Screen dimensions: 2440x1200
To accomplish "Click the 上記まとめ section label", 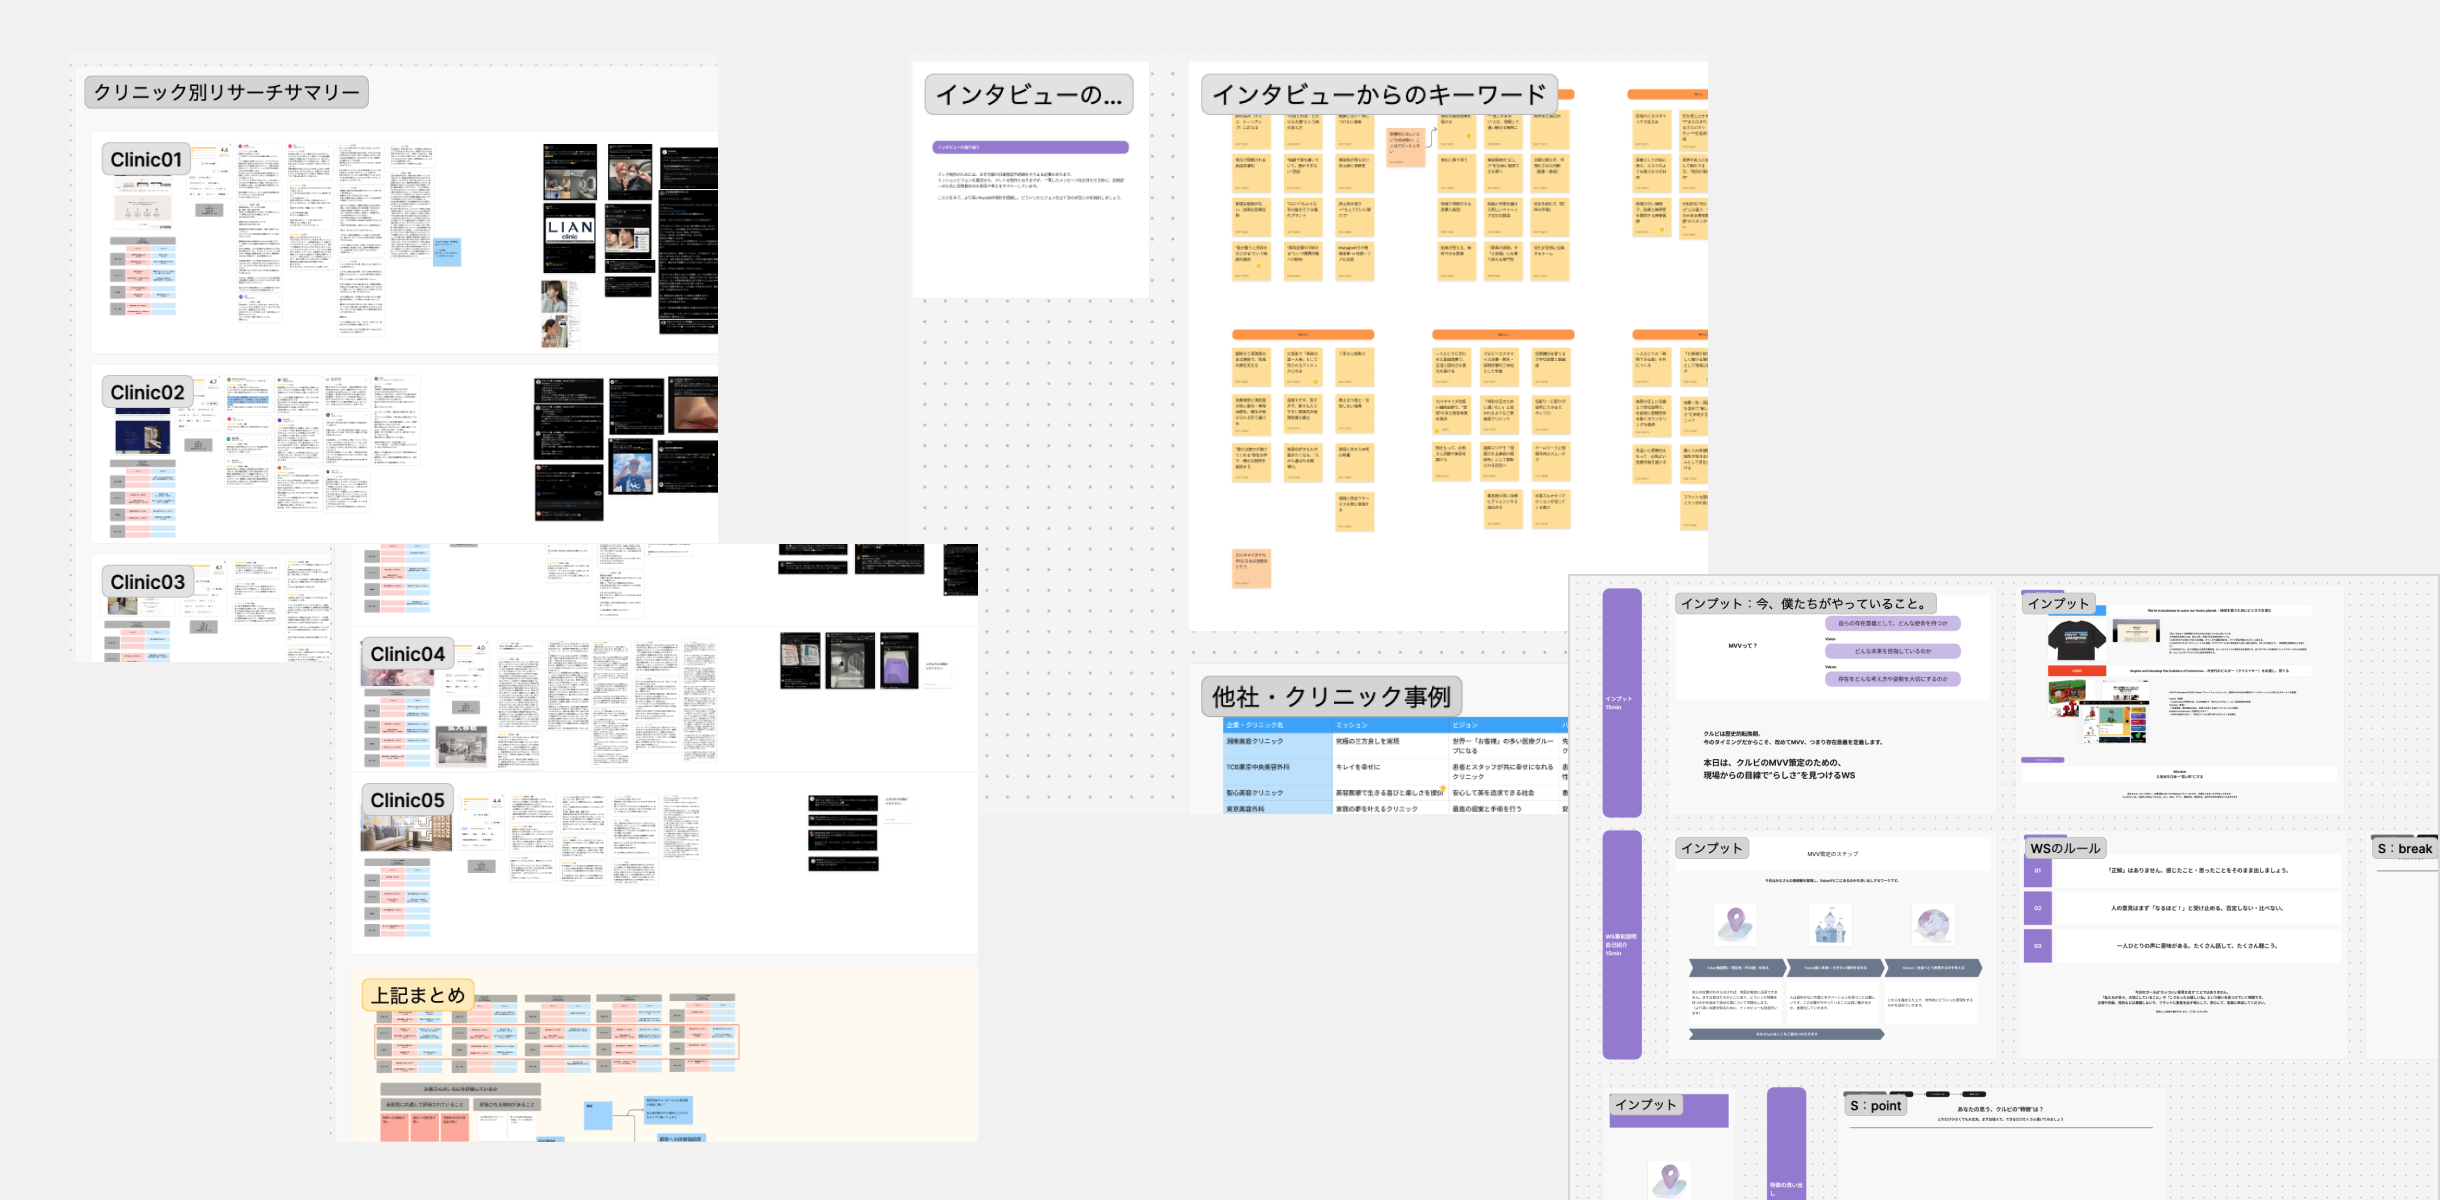I will pos(417,995).
